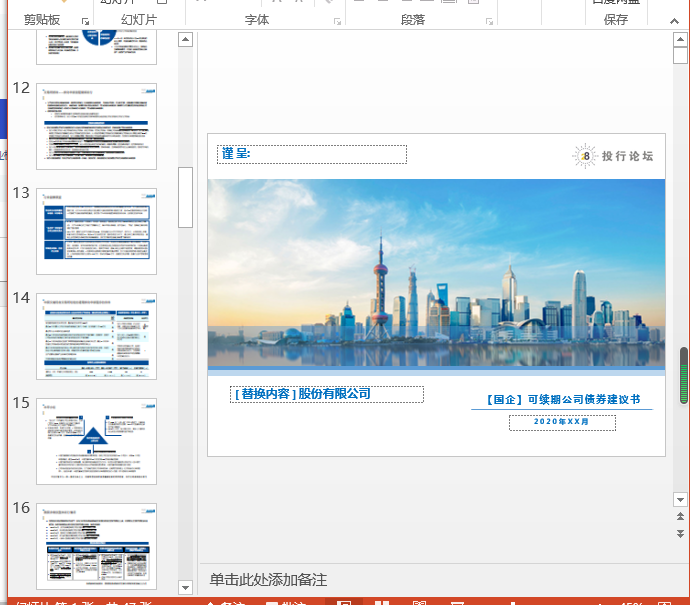Select slide 15 thumbnail with triangle diagram
This screenshot has width=690, height=605.
(96, 441)
